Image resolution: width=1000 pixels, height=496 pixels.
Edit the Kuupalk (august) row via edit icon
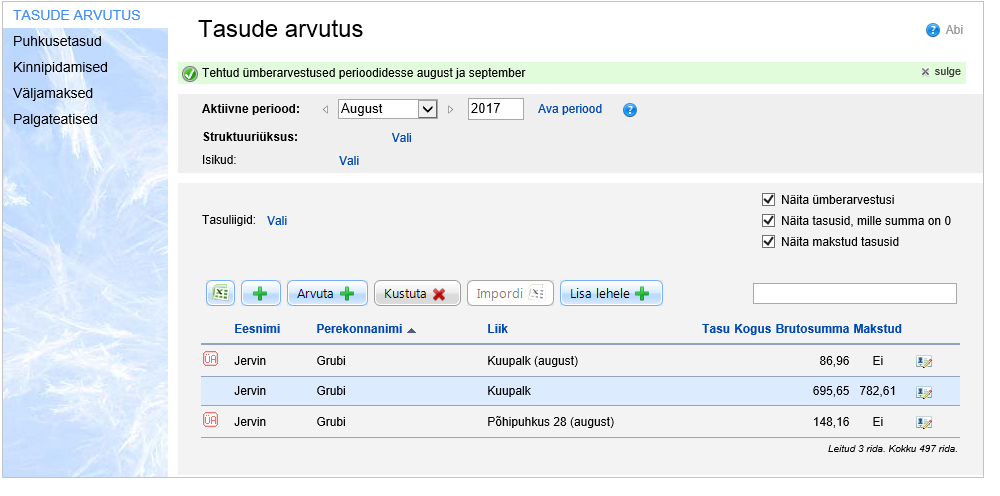924,362
